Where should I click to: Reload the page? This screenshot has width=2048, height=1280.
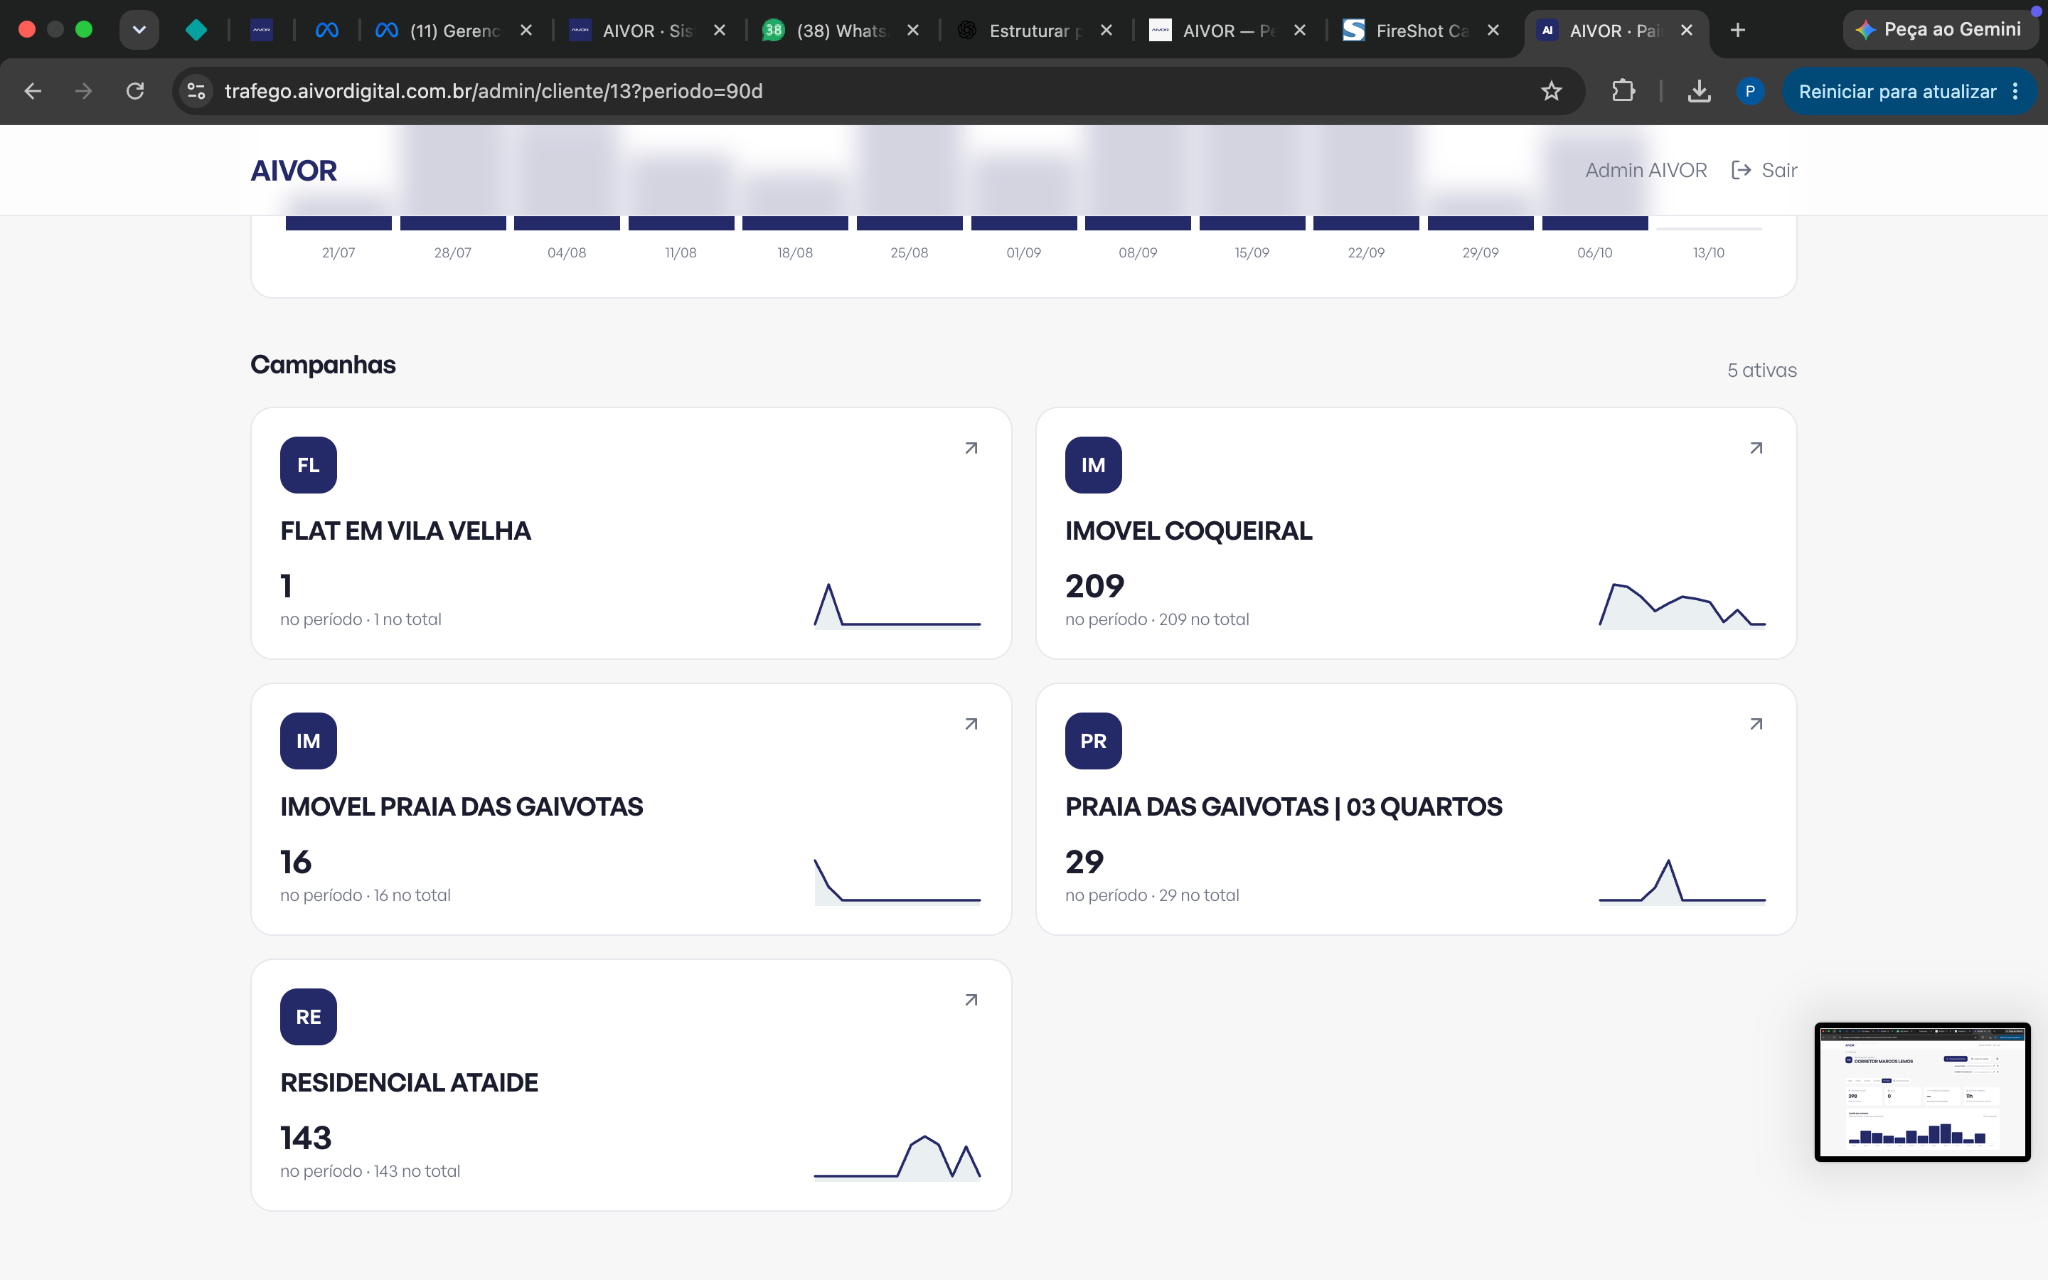pos(135,91)
